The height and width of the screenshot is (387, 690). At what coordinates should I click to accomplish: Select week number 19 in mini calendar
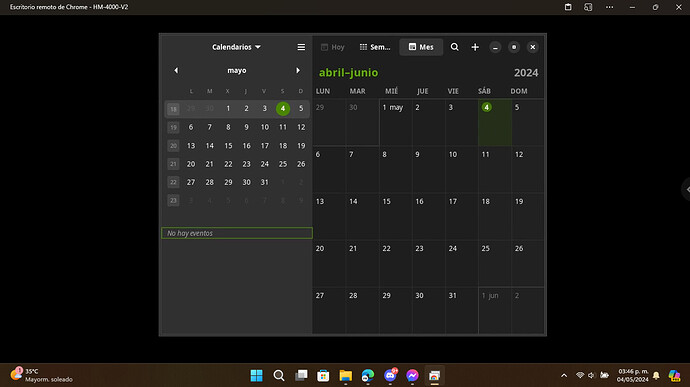pos(173,127)
